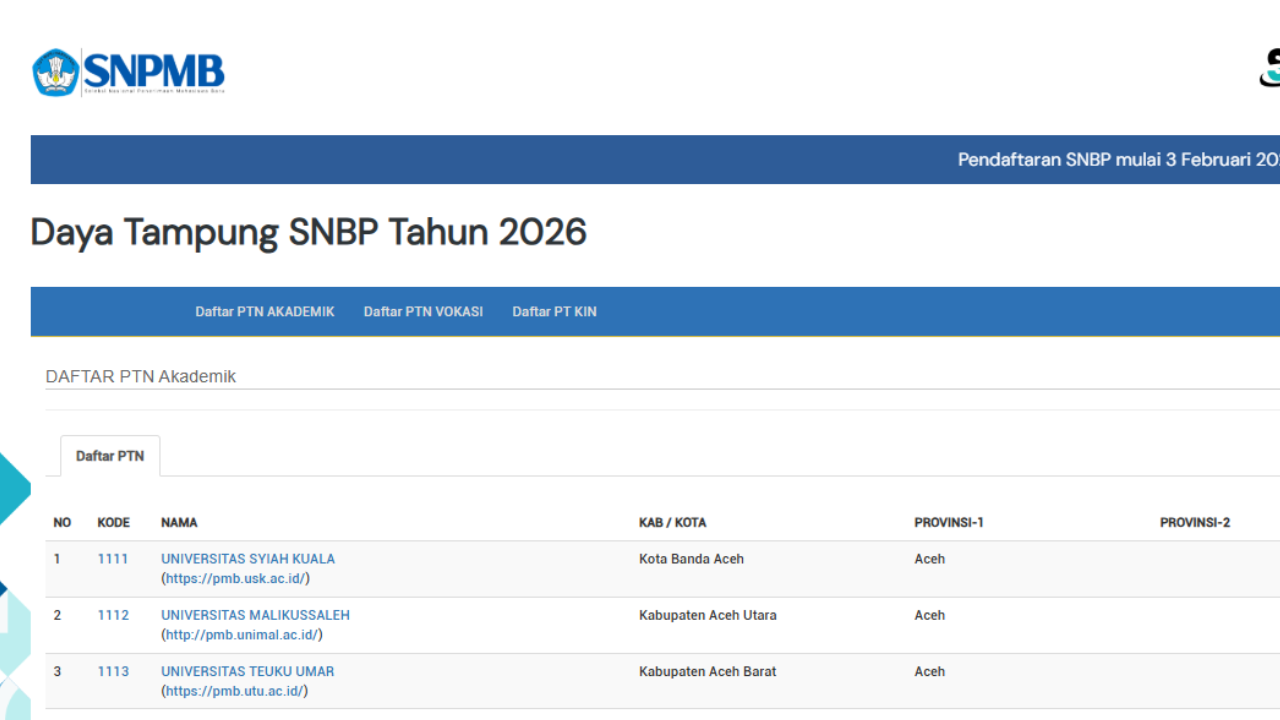Visit https://pmb.usk.ac.id/ website link
1280x720 pixels.
coord(235,577)
